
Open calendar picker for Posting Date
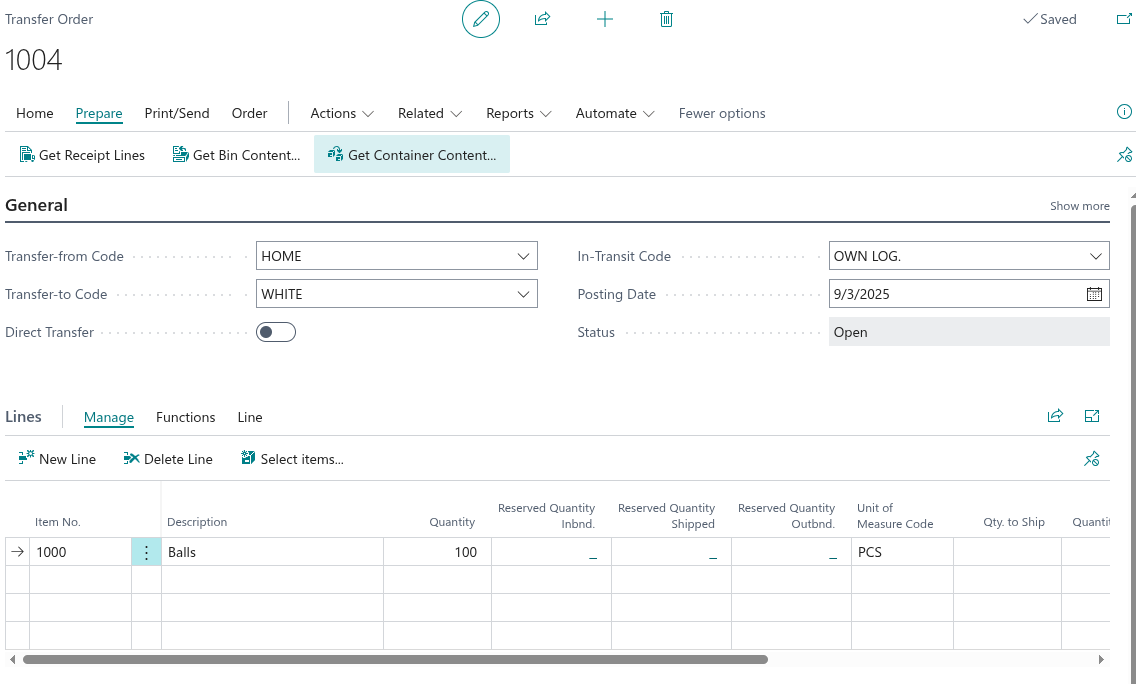coord(1094,294)
